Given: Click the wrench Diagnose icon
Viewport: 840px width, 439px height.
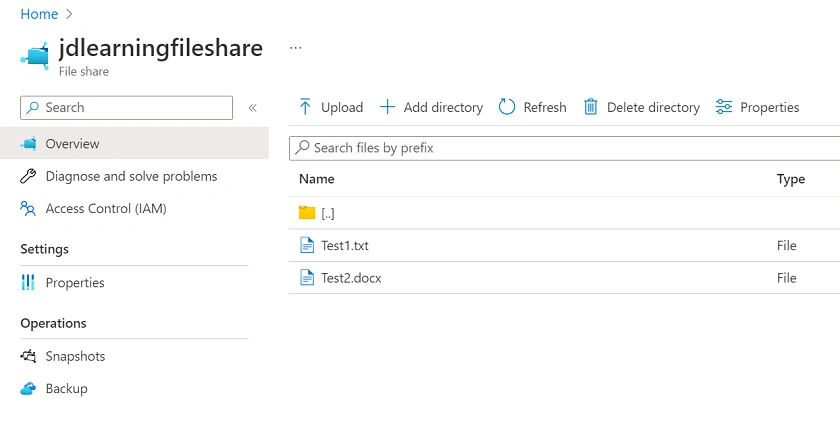Looking at the screenshot, I should (x=28, y=176).
